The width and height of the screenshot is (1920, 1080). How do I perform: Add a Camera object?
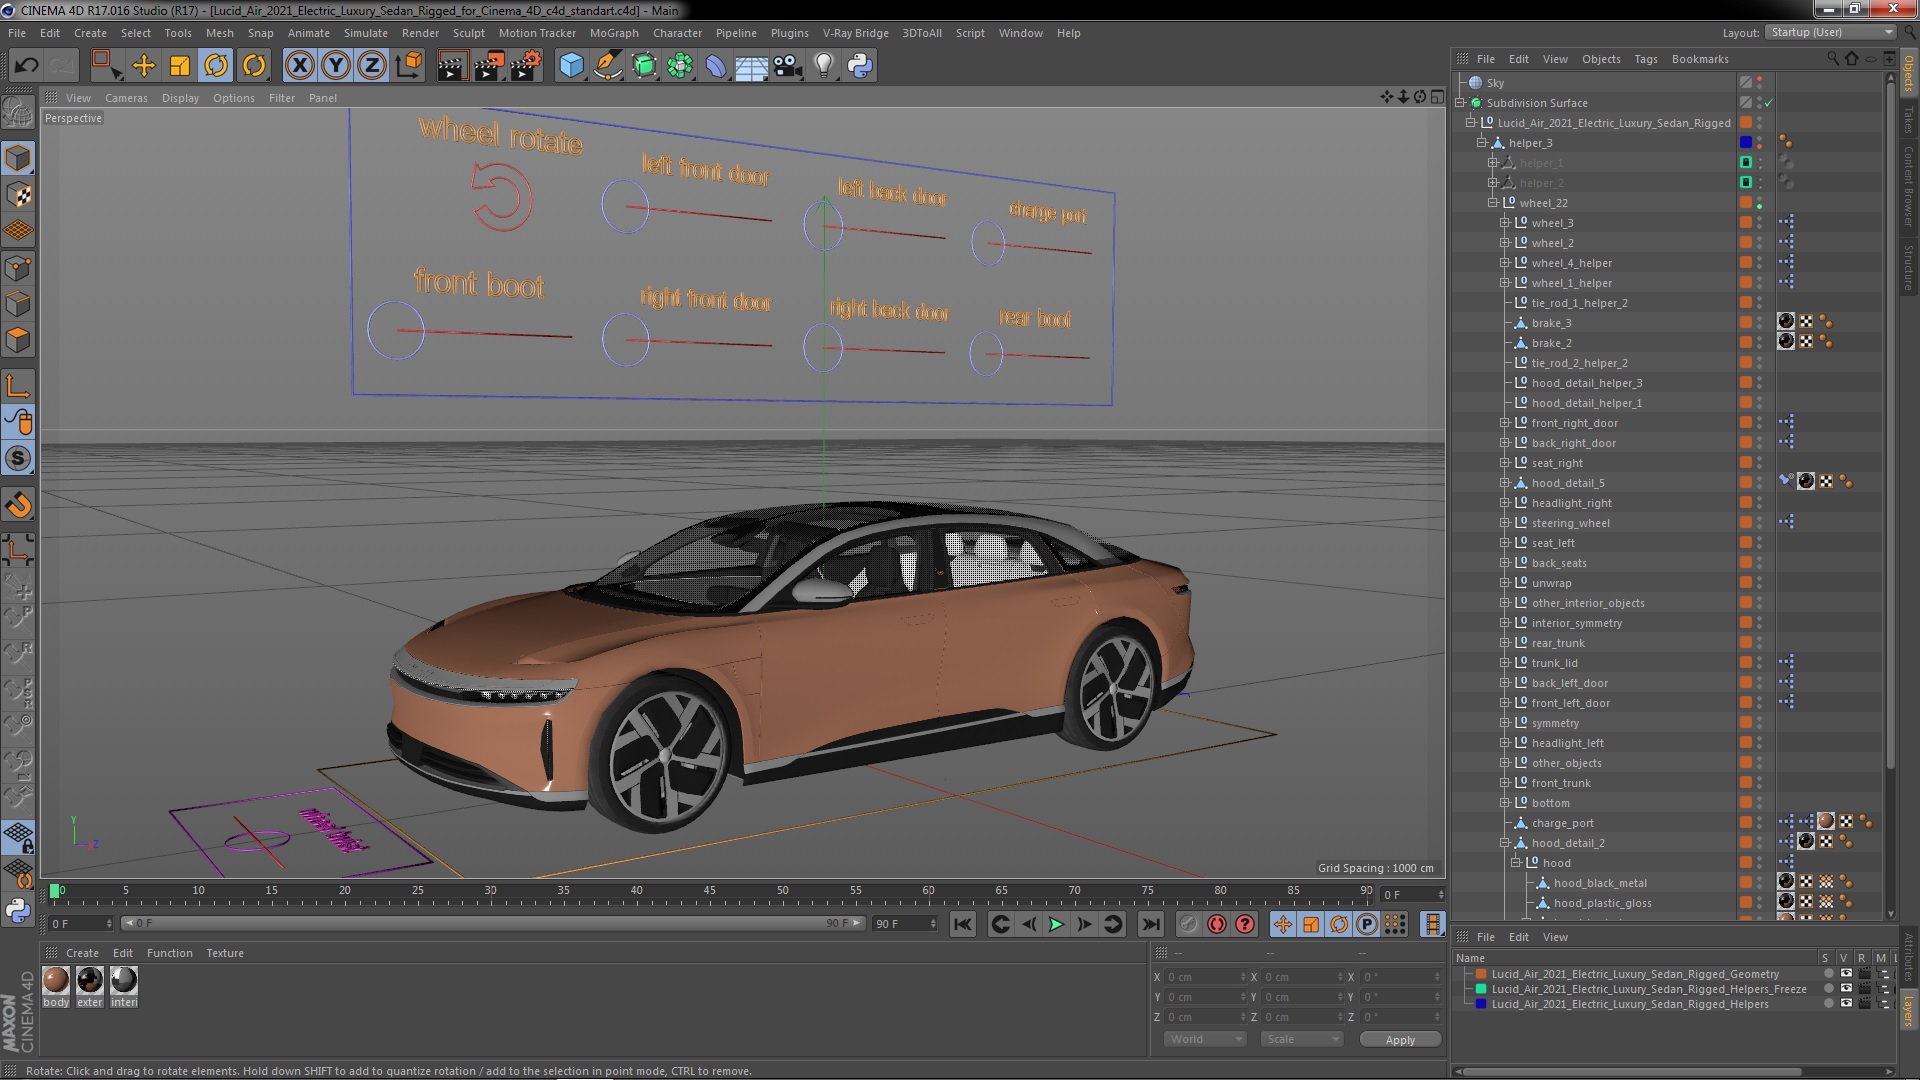[x=788, y=66]
